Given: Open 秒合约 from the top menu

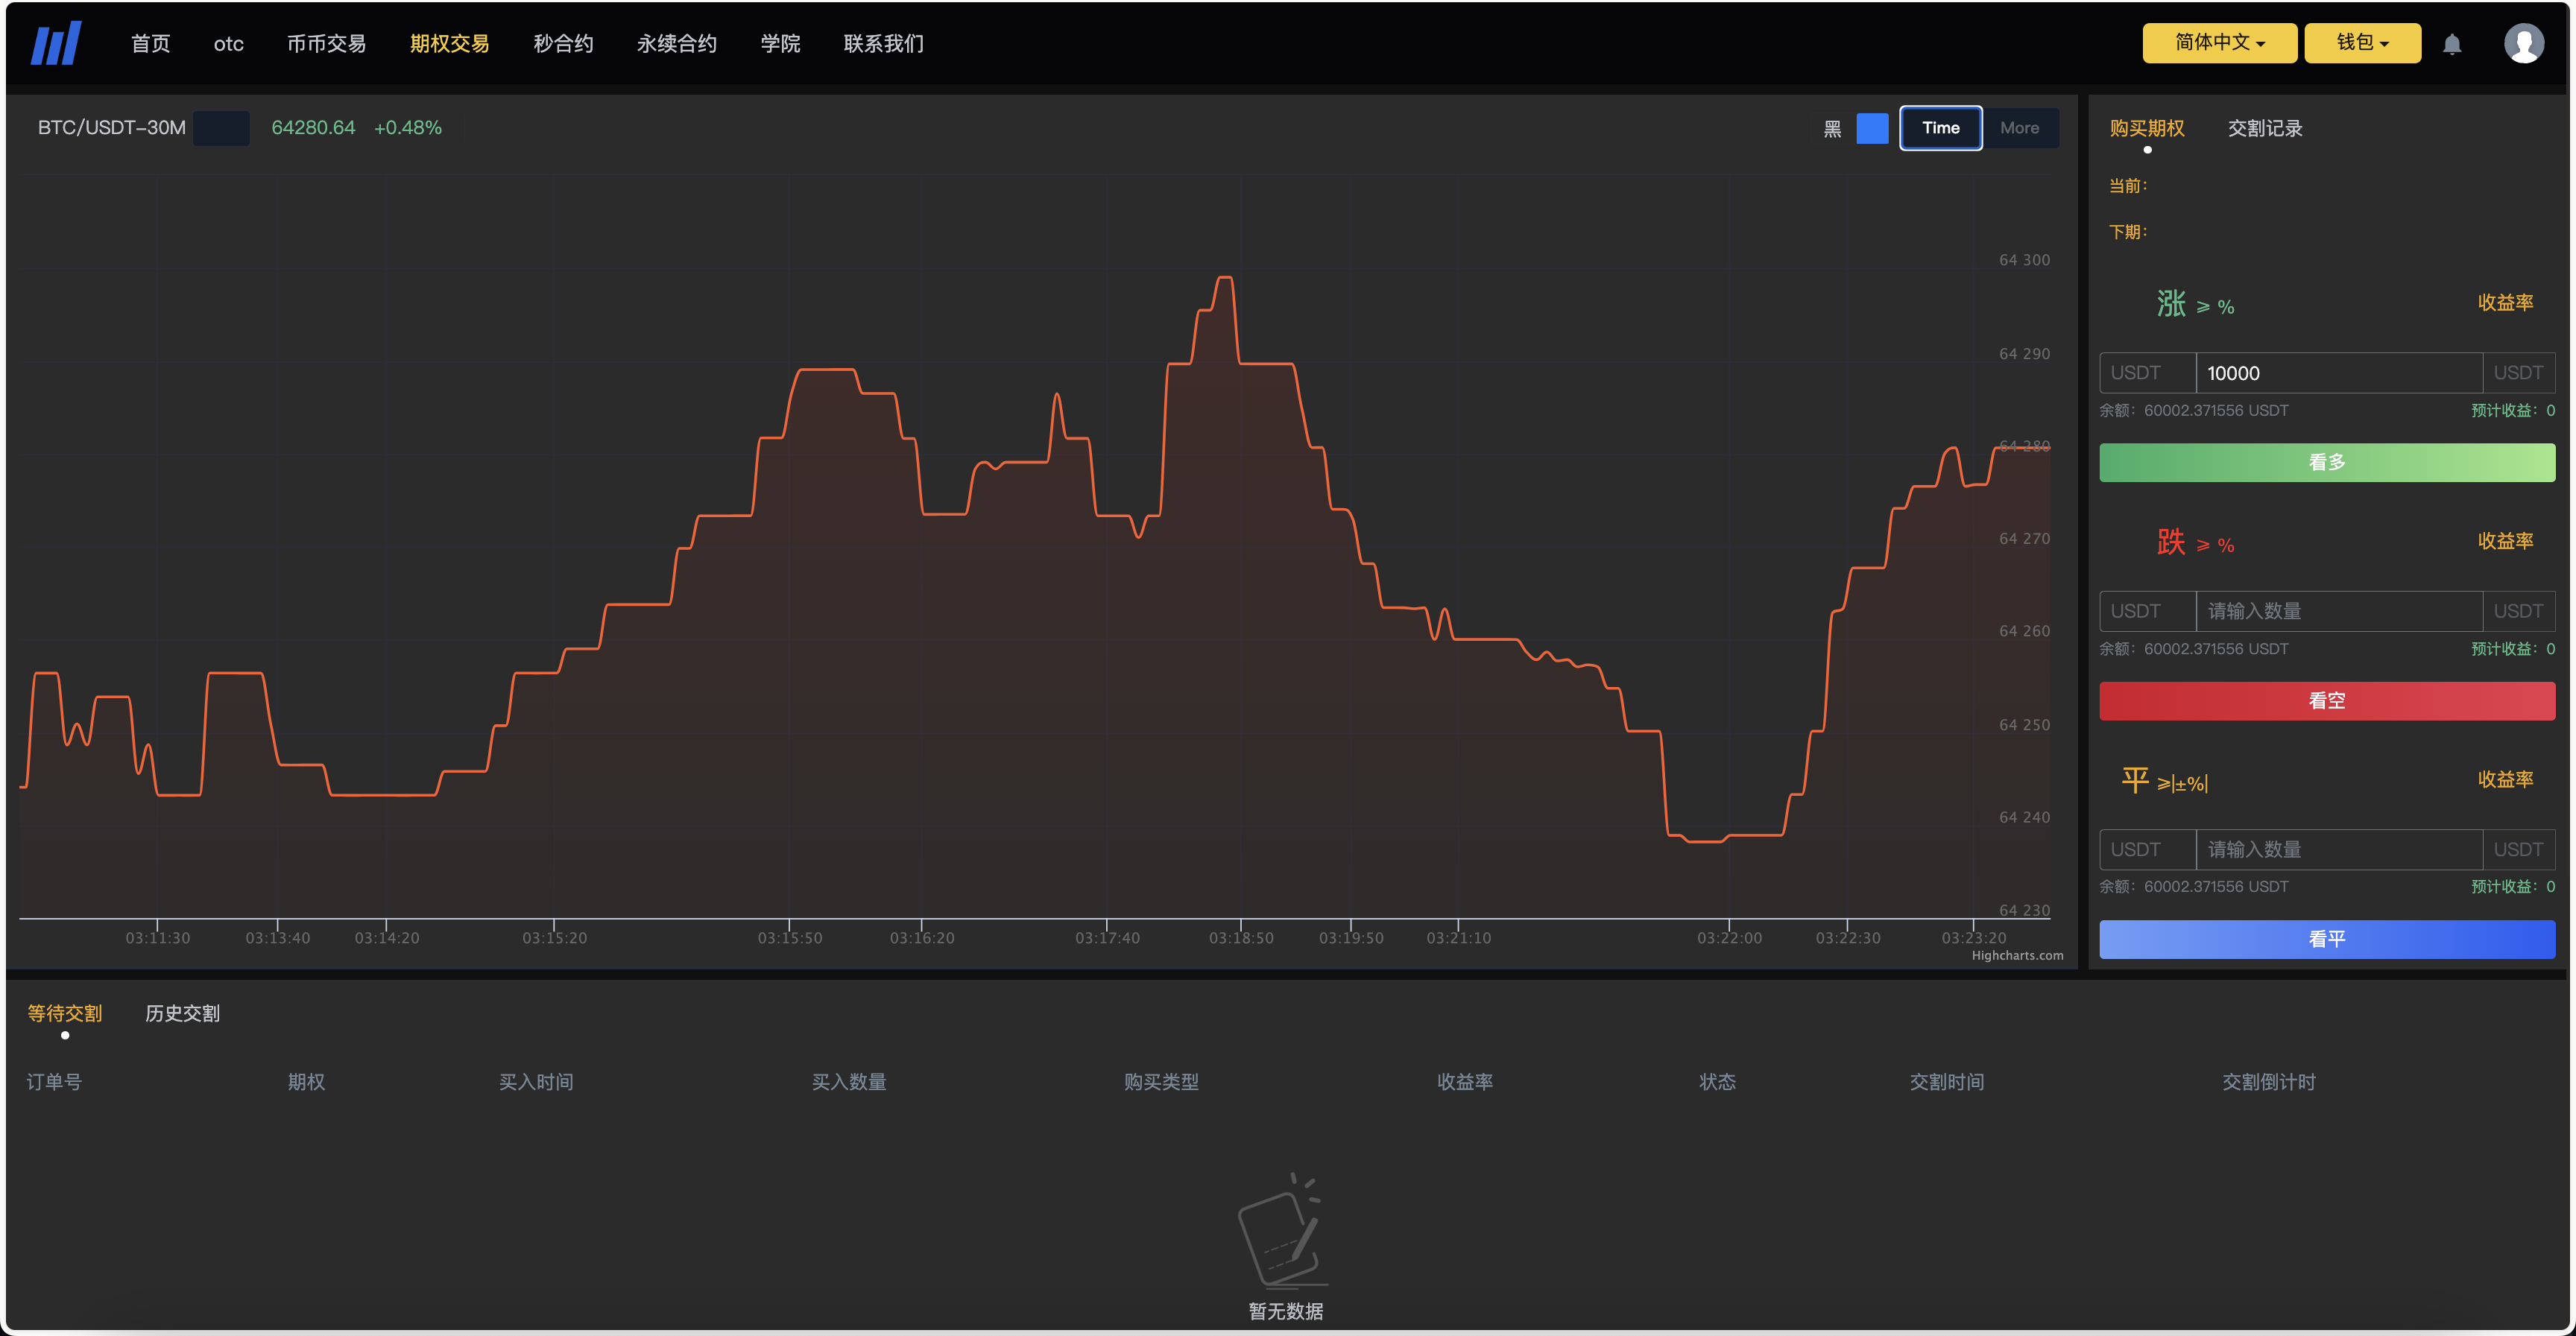Looking at the screenshot, I should point(563,44).
